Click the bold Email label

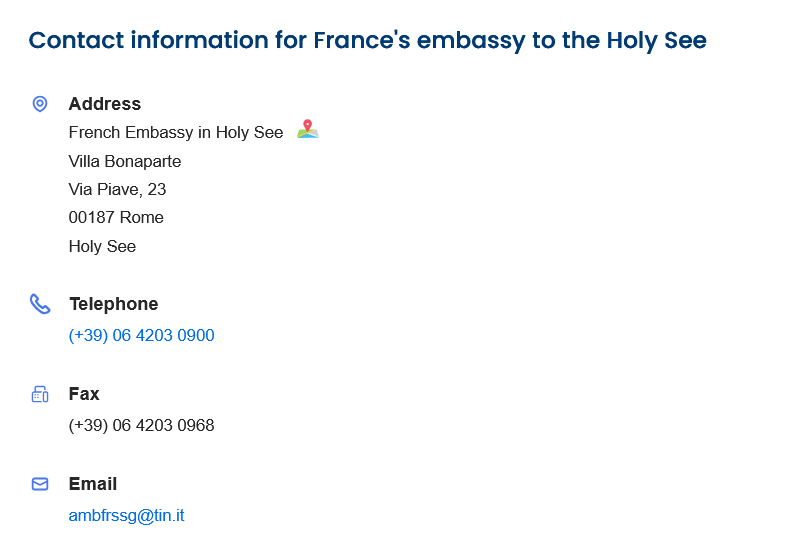(x=93, y=484)
